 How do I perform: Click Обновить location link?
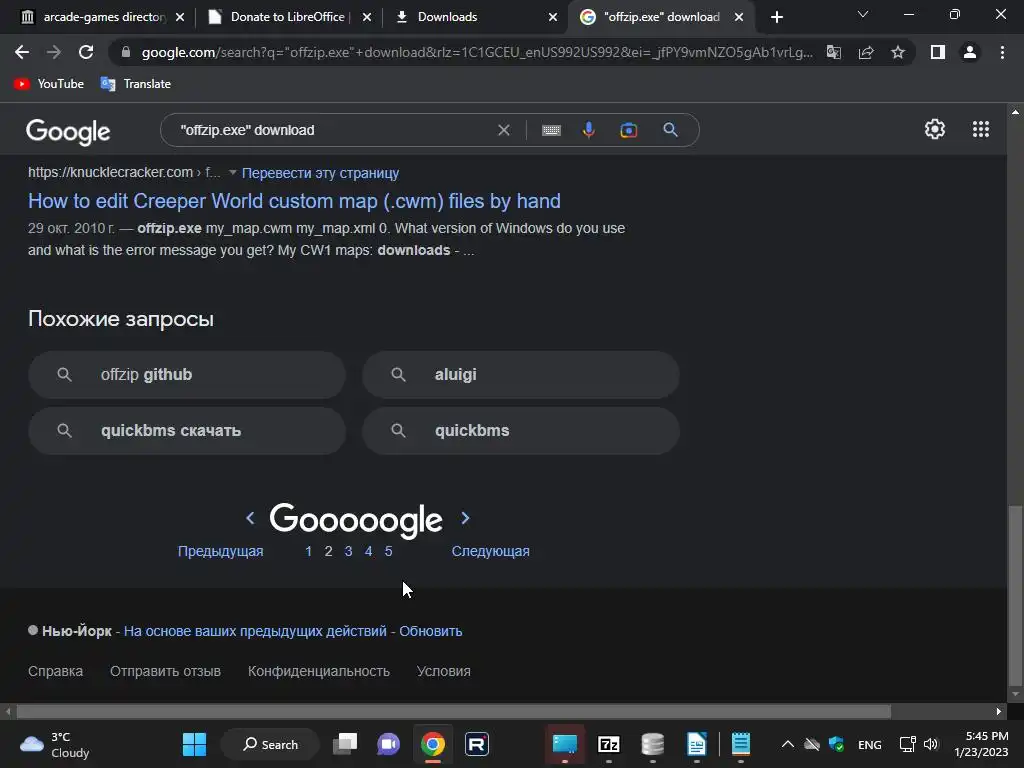pyautogui.click(x=430, y=632)
